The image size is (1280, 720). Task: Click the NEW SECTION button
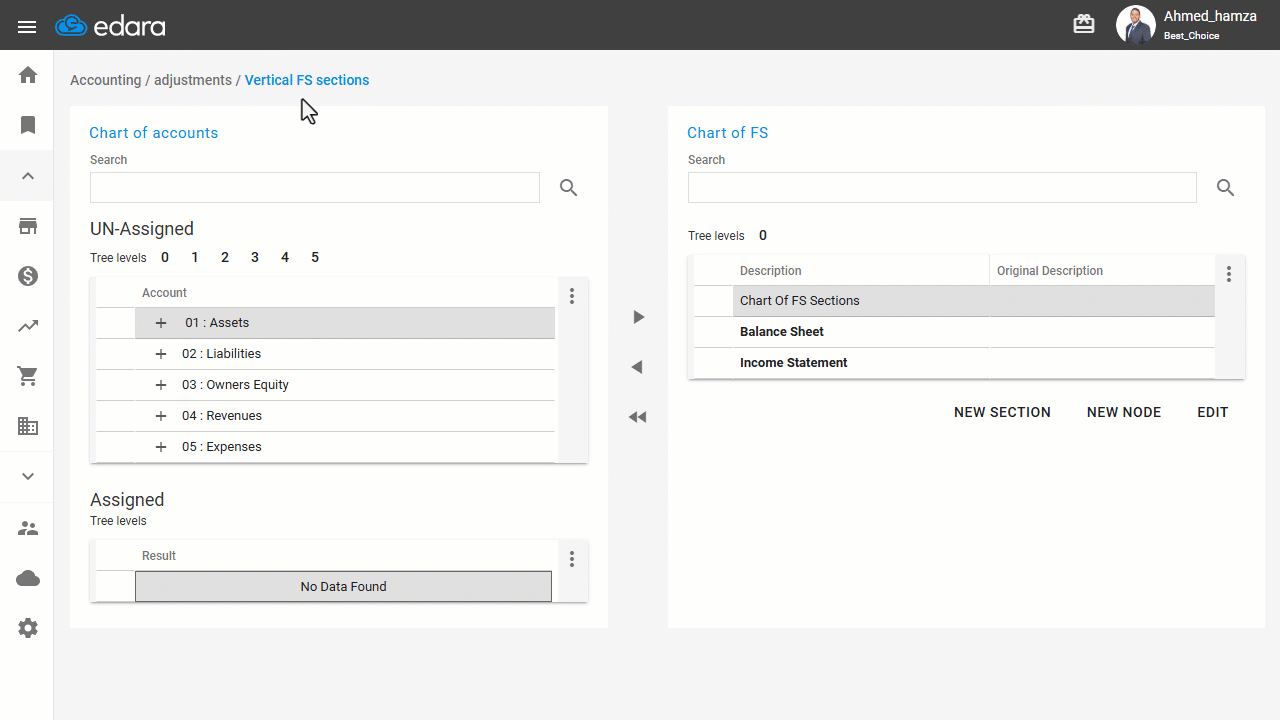coord(1002,412)
